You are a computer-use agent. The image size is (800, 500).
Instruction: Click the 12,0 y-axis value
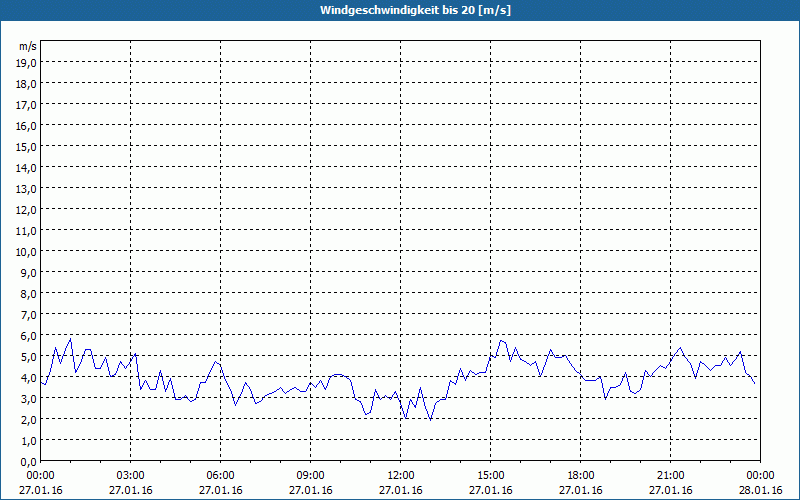[26, 209]
